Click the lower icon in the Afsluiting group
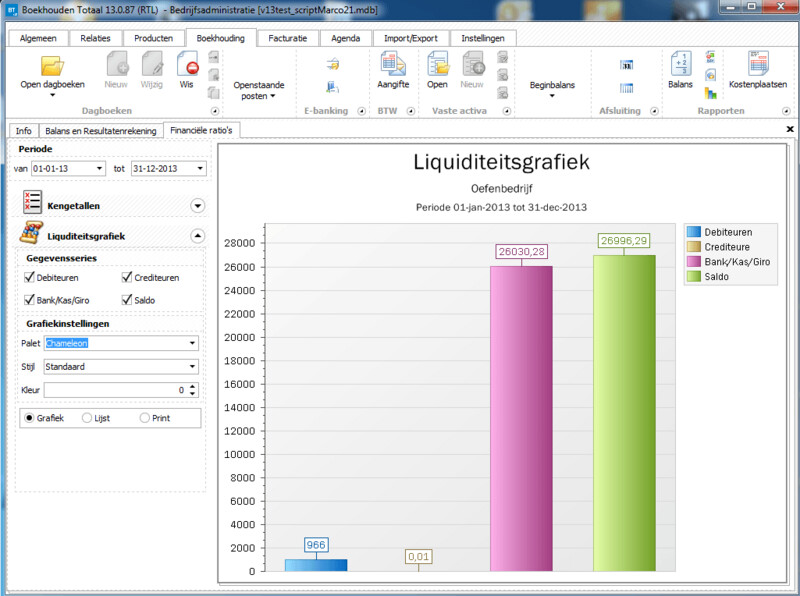Screen dimensions: 800x596 (627, 88)
